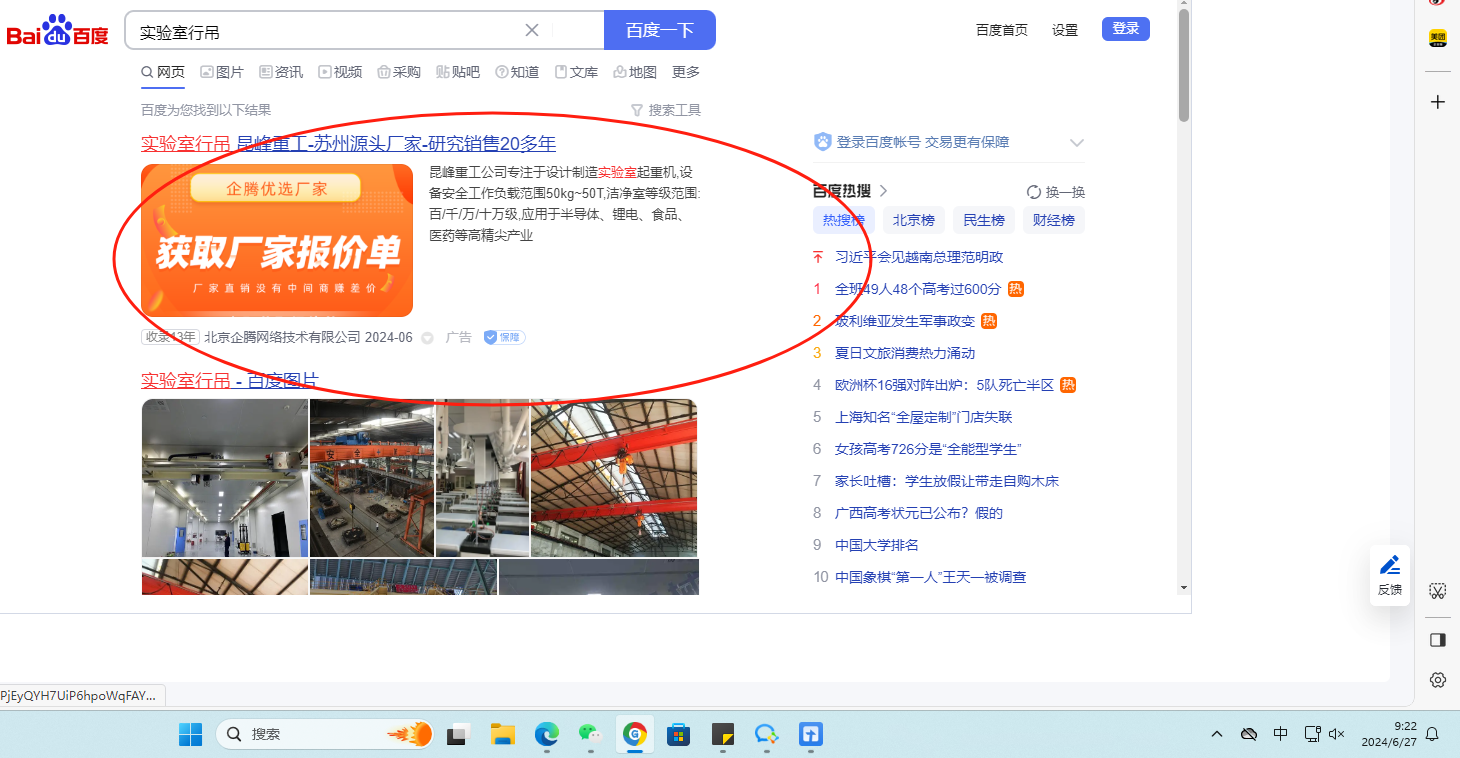This screenshot has height=758, width=1460.
Task: Toggle the sidebar panel layout icon
Action: [x=1438, y=639]
